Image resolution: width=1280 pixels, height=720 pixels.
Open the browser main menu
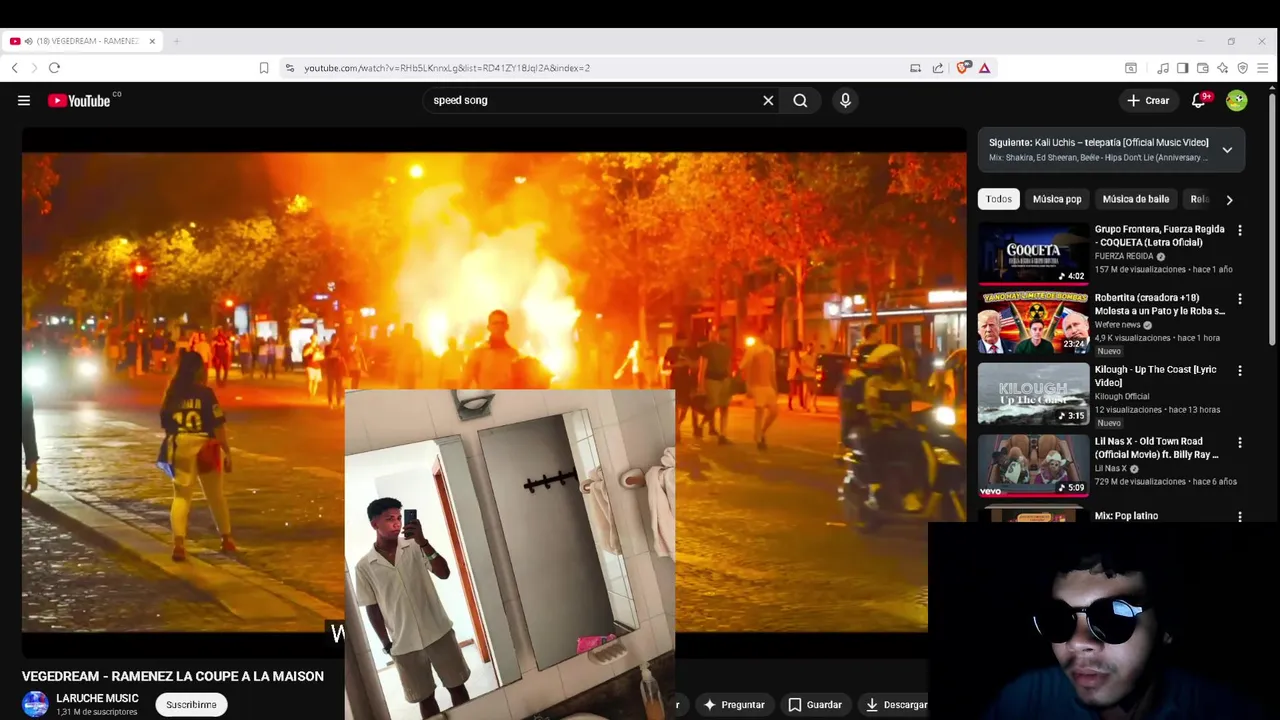[x=1262, y=68]
